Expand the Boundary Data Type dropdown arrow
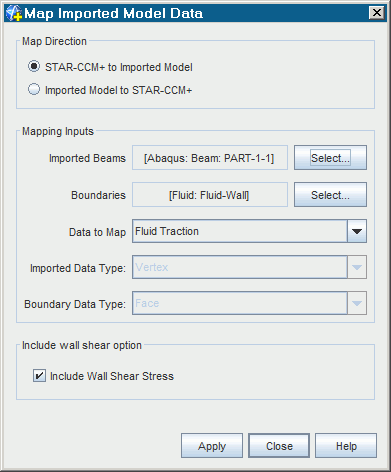 (x=357, y=303)
